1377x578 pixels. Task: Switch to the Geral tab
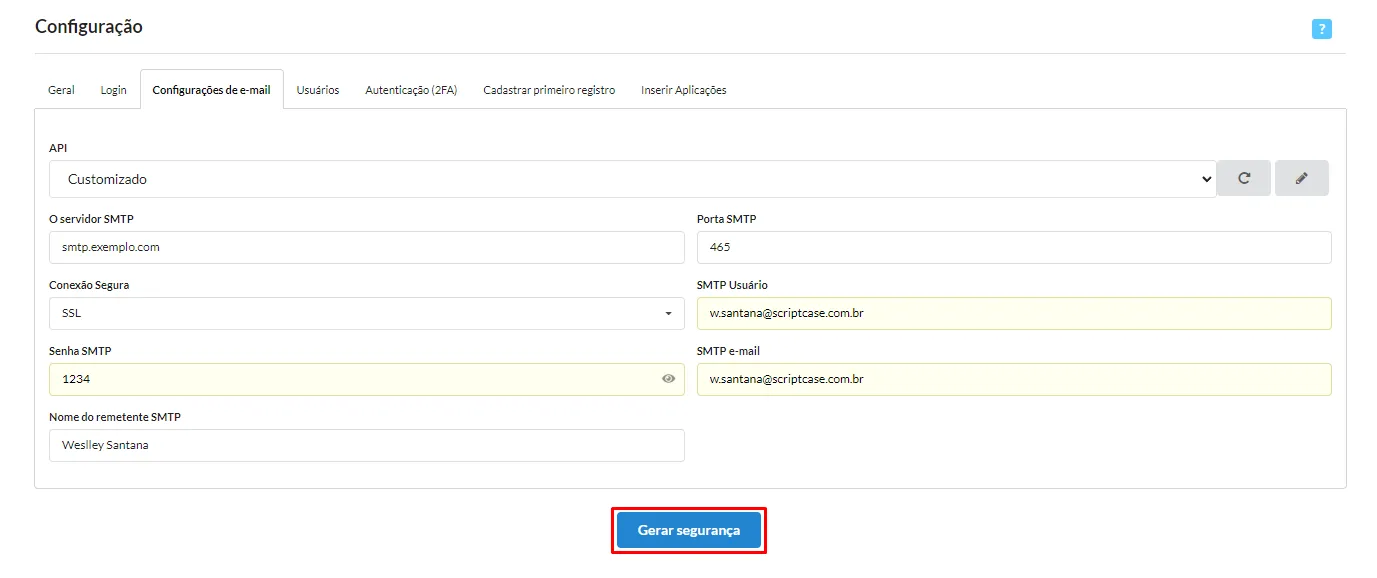tap(61, 90)
